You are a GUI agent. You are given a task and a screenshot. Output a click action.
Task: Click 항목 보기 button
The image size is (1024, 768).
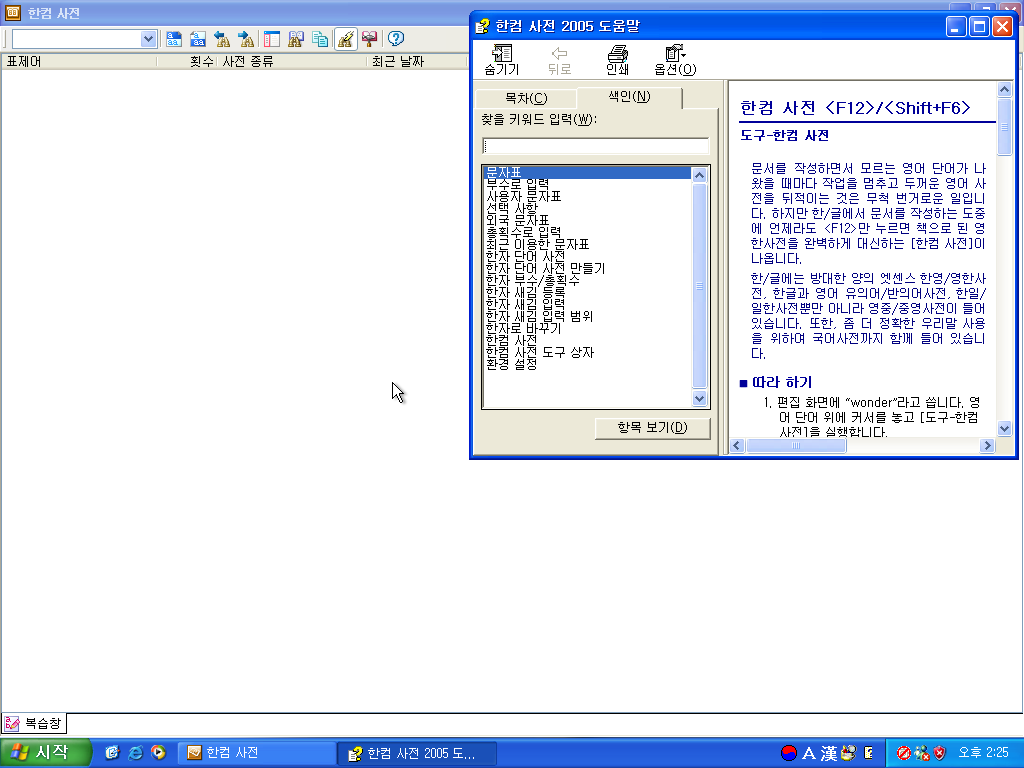click(652, 428)
